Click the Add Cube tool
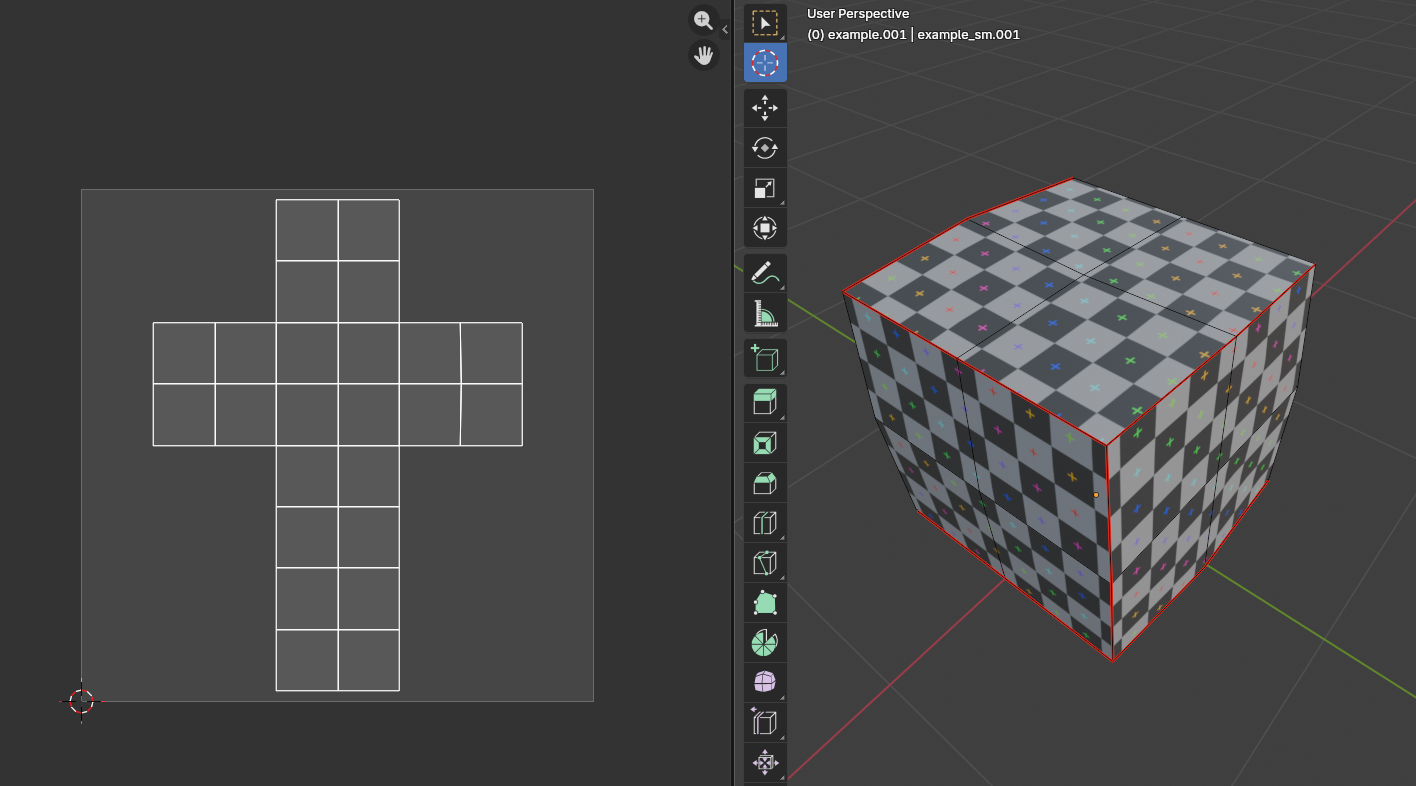This screenshot has width=1416, height=786. 765,358
